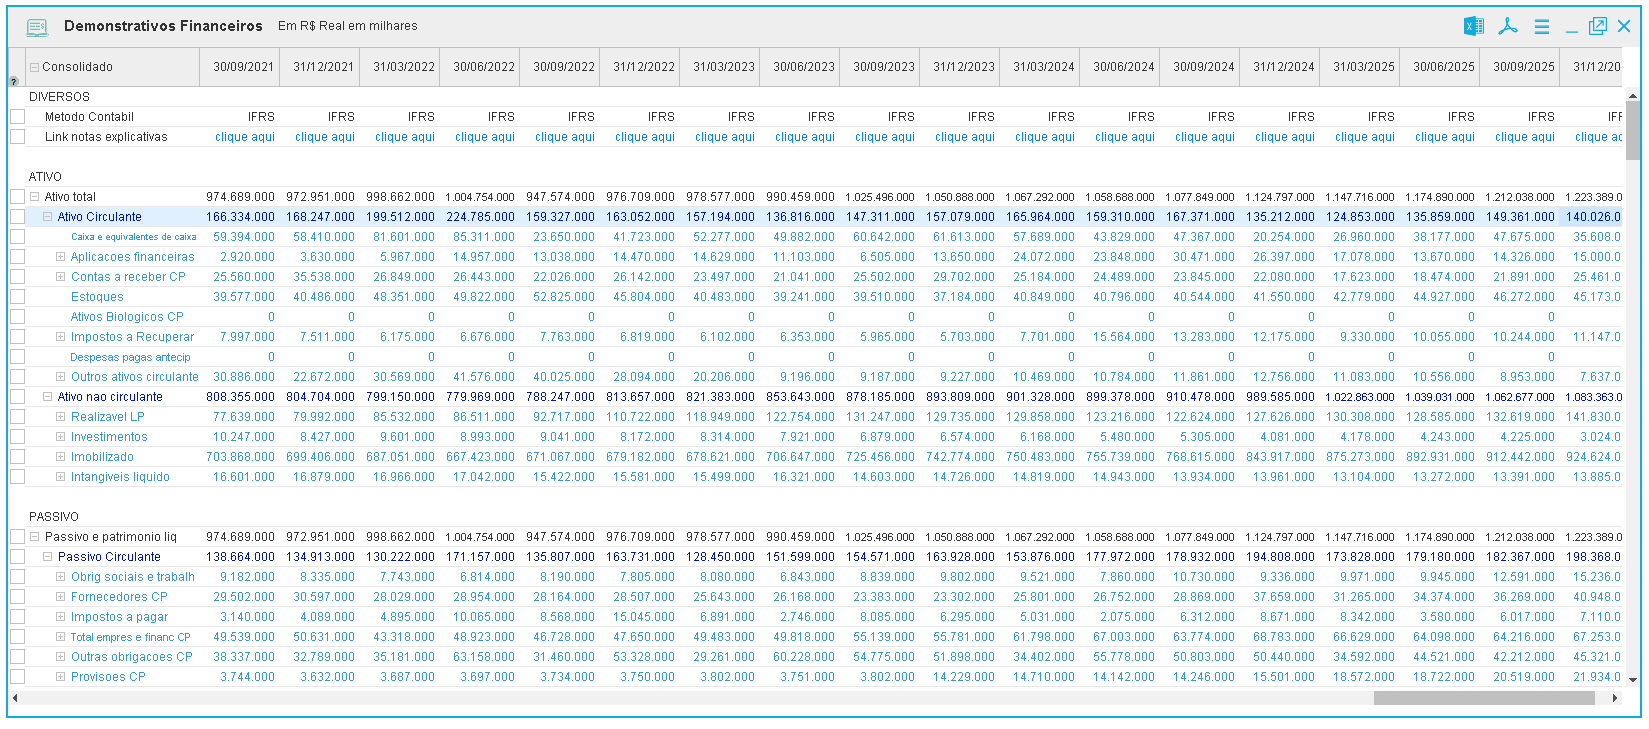The image size is (1649, 729).
Task: Open 'clique aqui' link for 31/12/2022
Action: point(645,137)
